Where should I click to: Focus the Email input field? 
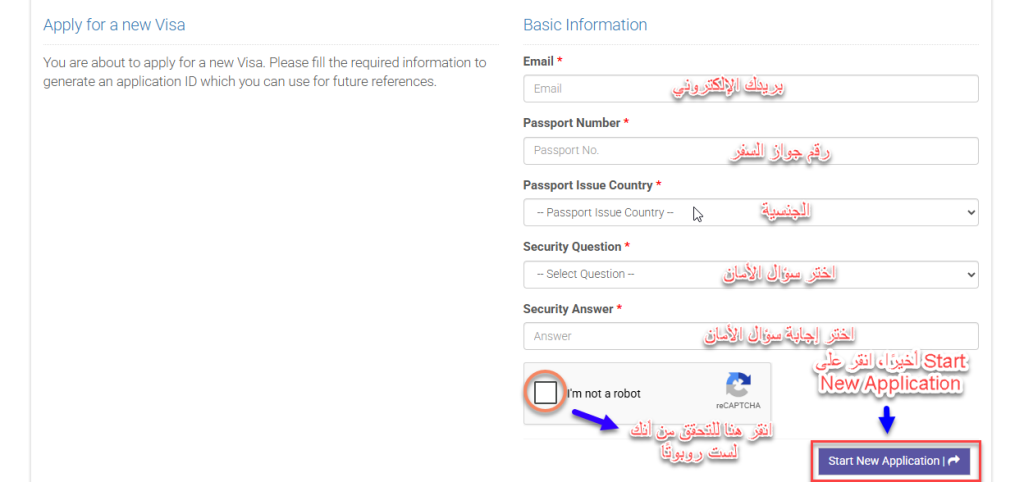(x=750, y=89)
